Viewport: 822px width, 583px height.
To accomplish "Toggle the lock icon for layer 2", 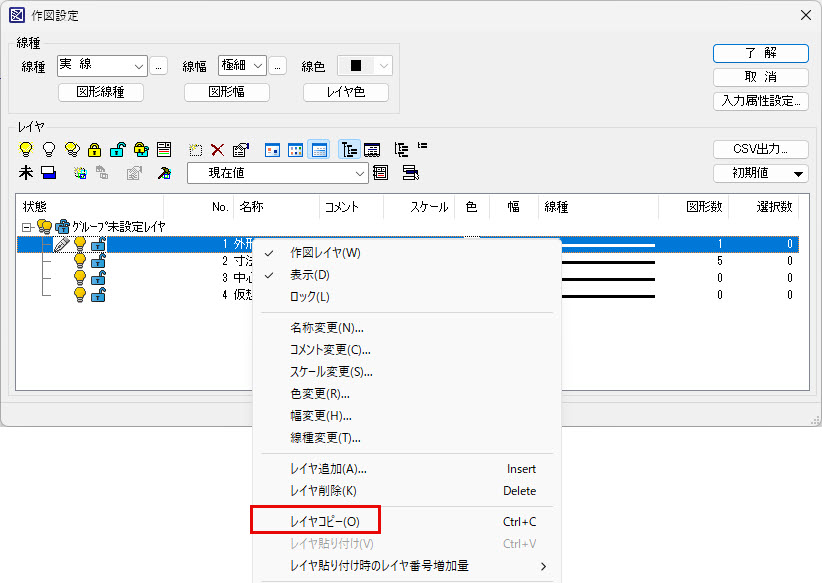I will [98, 261].
